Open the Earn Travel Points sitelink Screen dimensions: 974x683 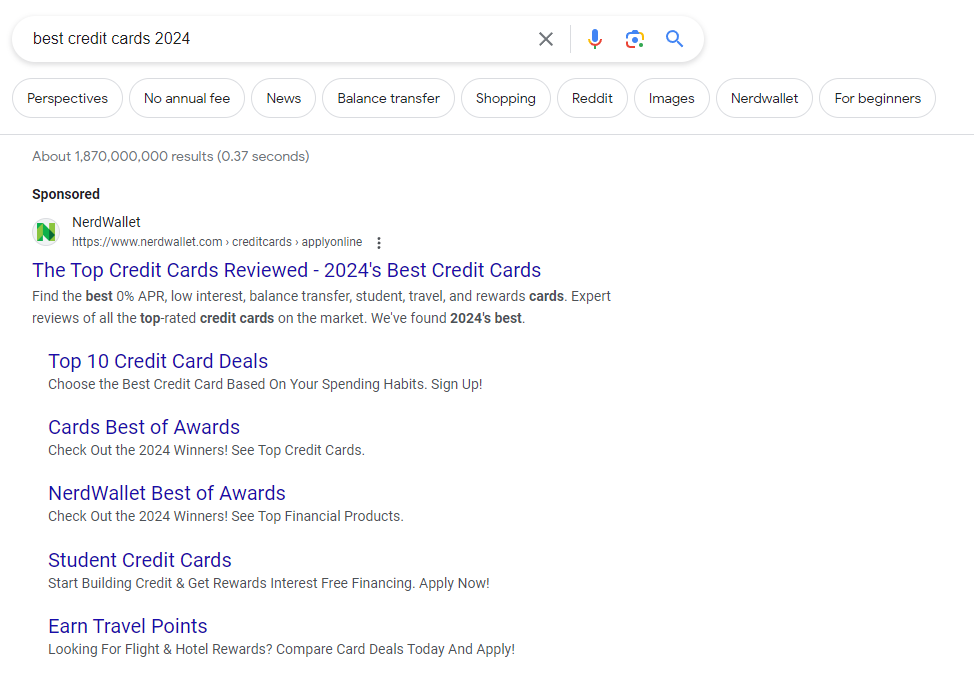(x=128, y=626)
